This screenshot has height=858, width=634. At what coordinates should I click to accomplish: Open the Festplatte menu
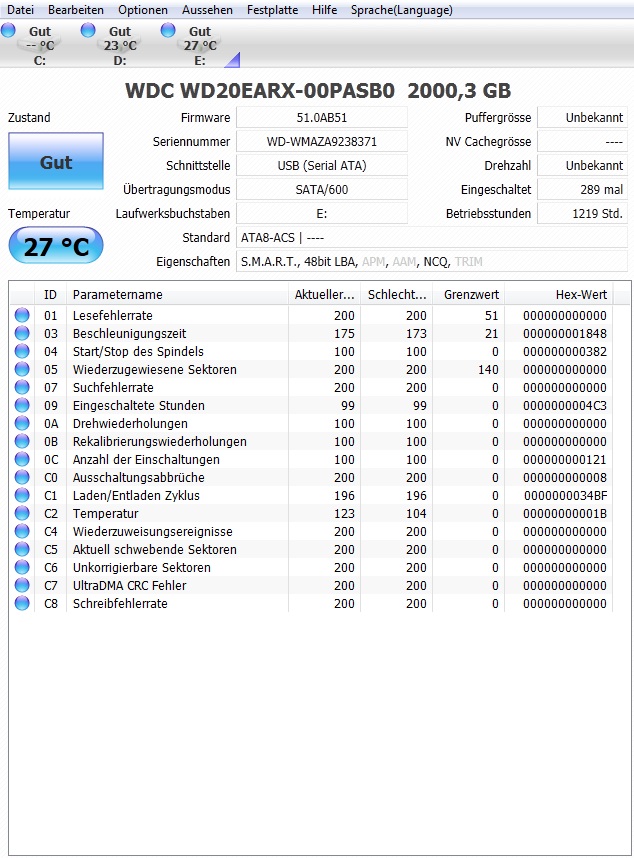272,10
